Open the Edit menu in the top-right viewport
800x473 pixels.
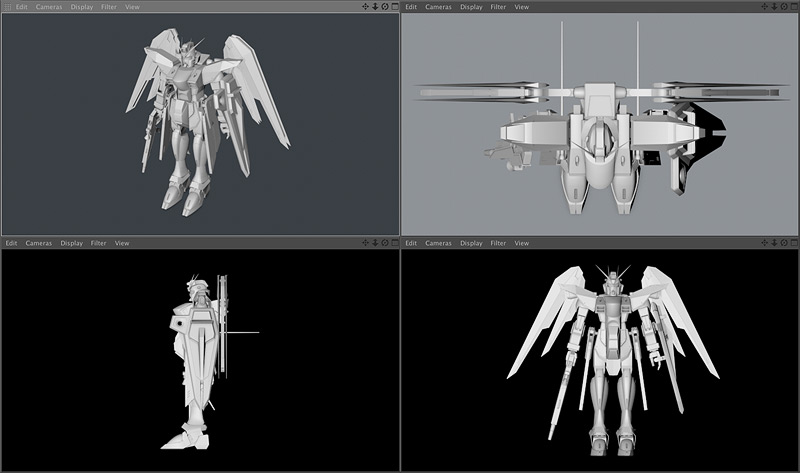point(411,7)
